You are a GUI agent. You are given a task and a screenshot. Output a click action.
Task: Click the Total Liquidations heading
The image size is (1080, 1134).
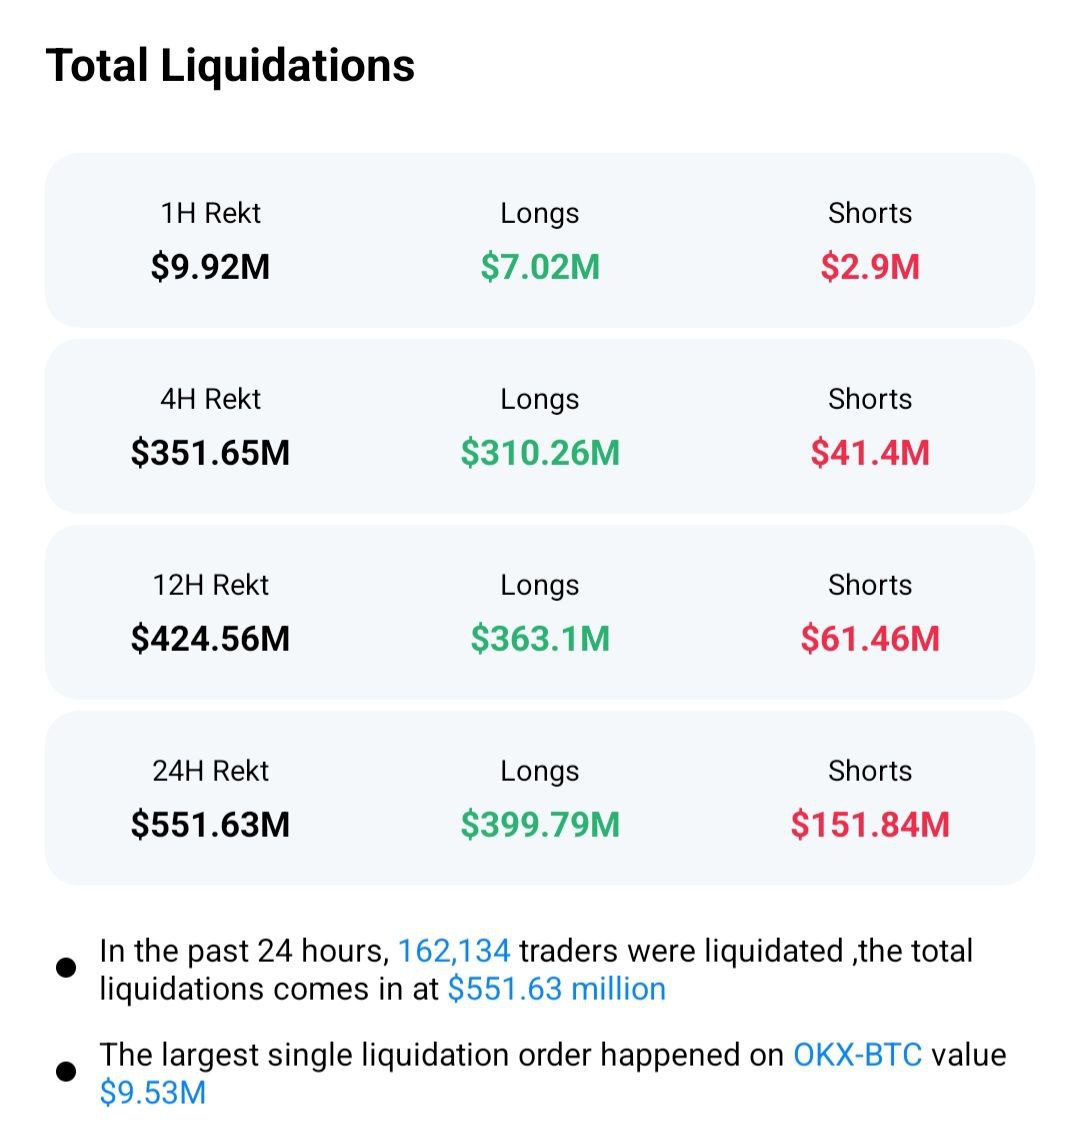[230, 66]
